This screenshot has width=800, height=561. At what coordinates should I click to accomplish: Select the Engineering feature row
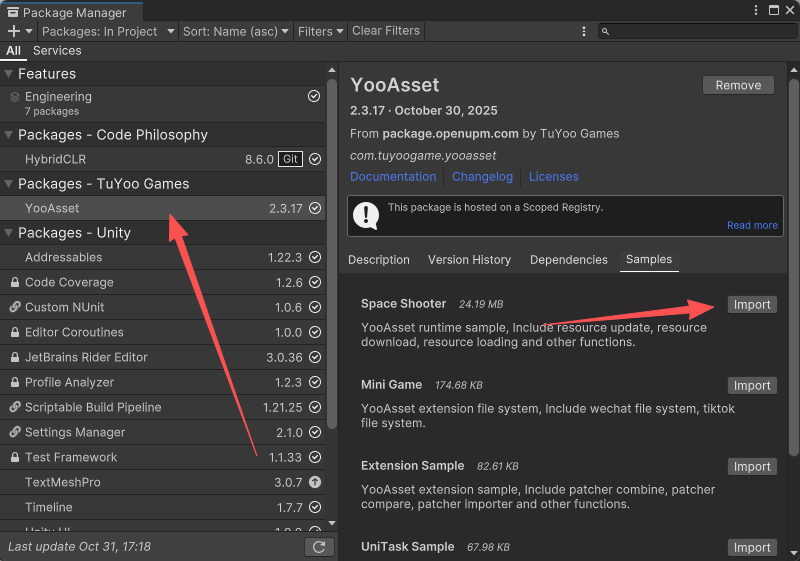163,104
